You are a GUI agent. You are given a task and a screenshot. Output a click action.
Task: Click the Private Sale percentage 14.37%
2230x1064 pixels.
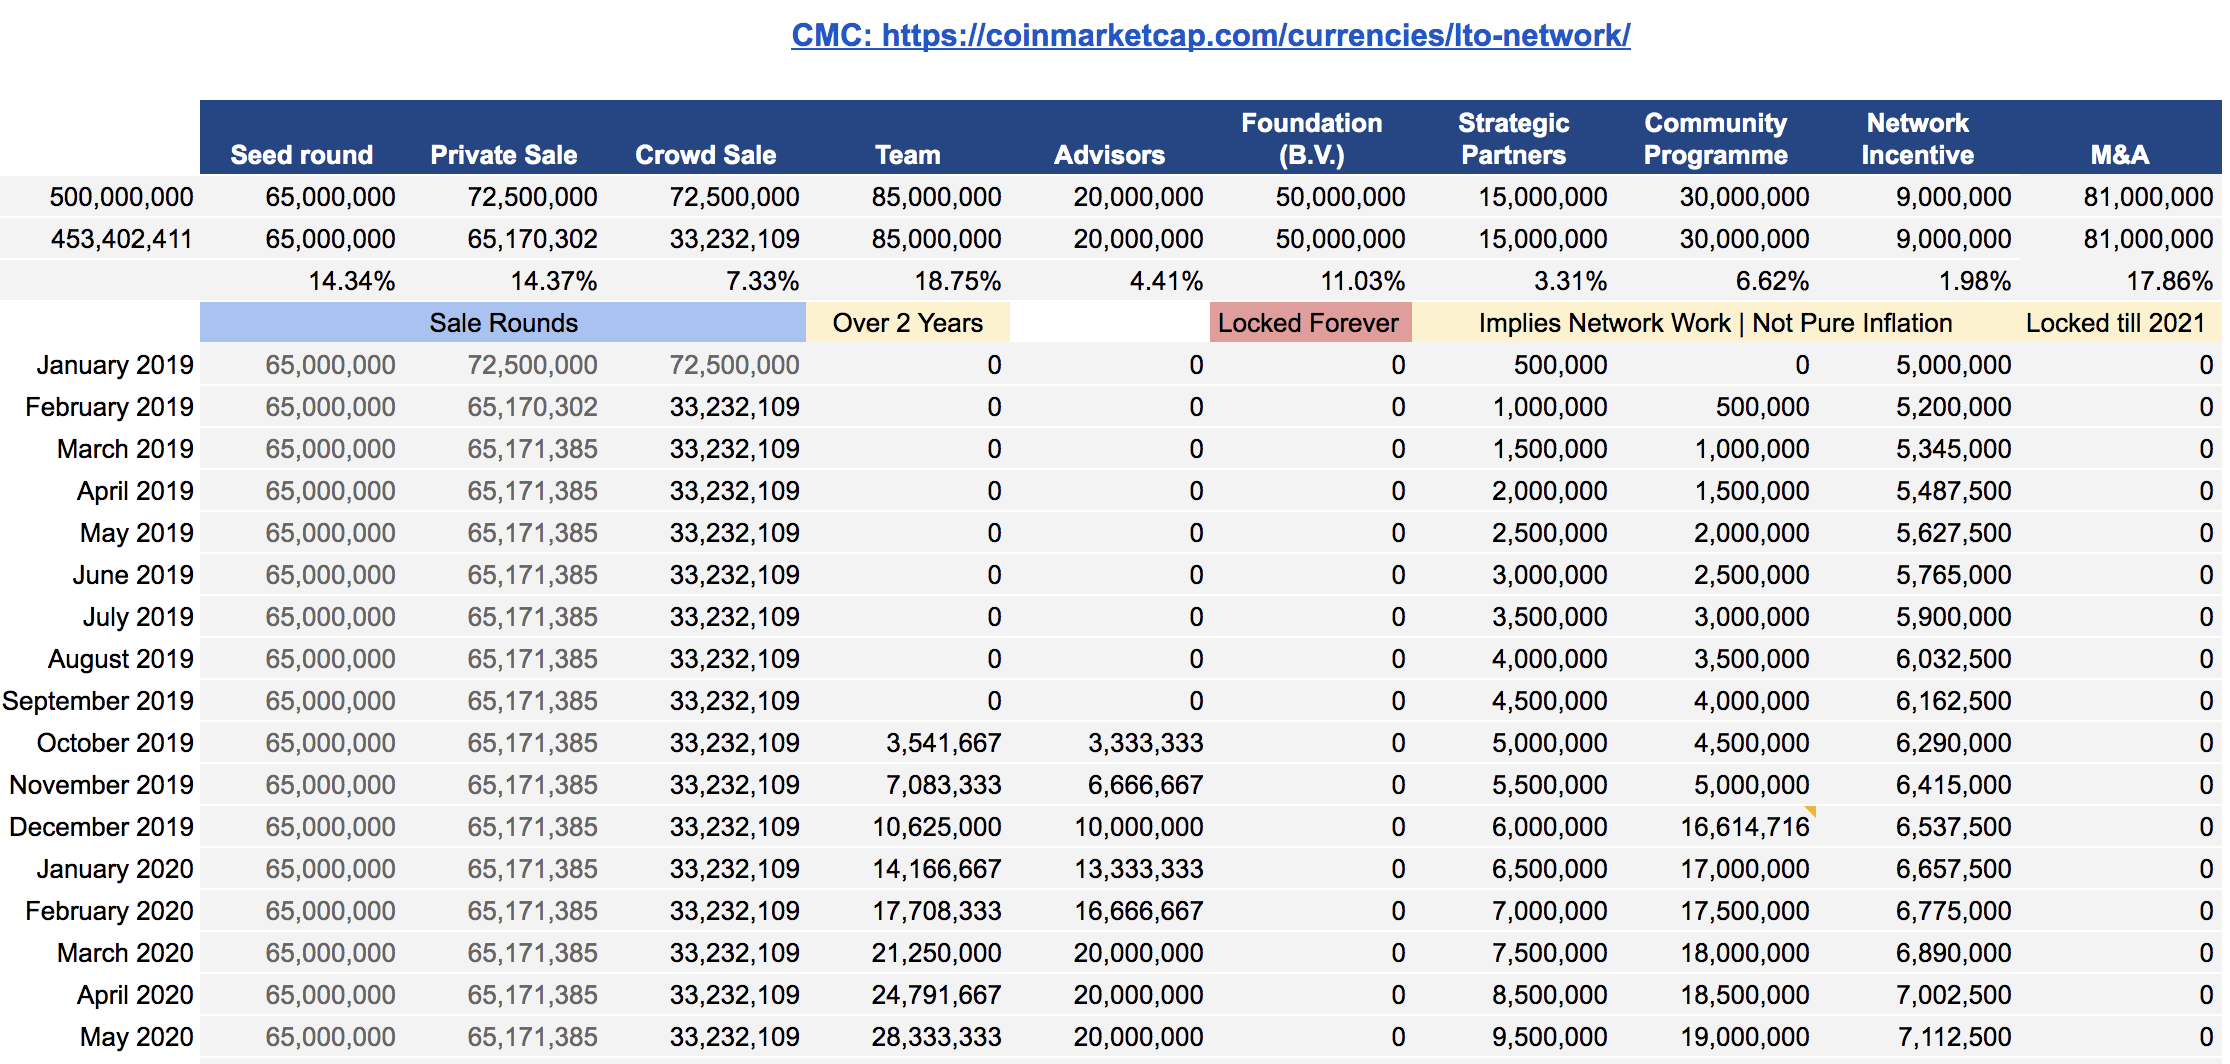pos(554,281)
